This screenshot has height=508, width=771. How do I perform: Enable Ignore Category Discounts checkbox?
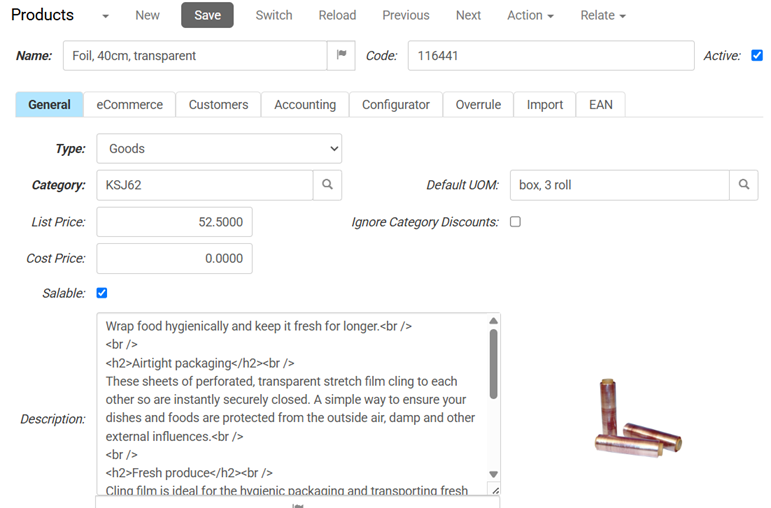515,222
